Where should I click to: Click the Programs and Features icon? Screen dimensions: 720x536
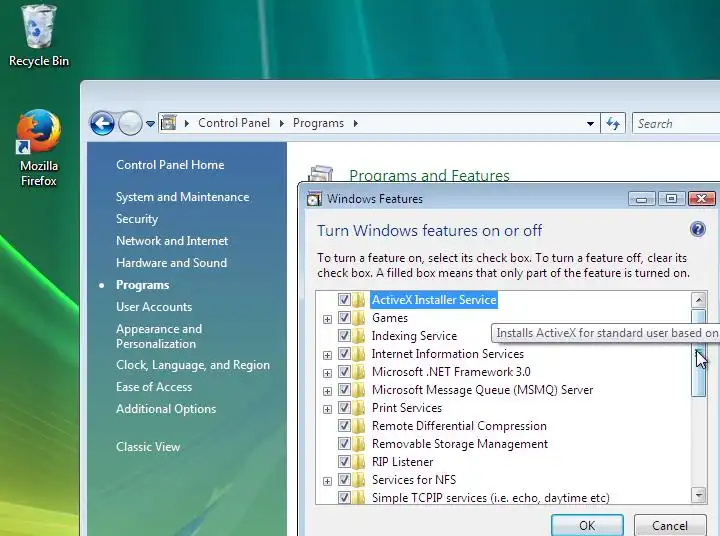[321, 174]
